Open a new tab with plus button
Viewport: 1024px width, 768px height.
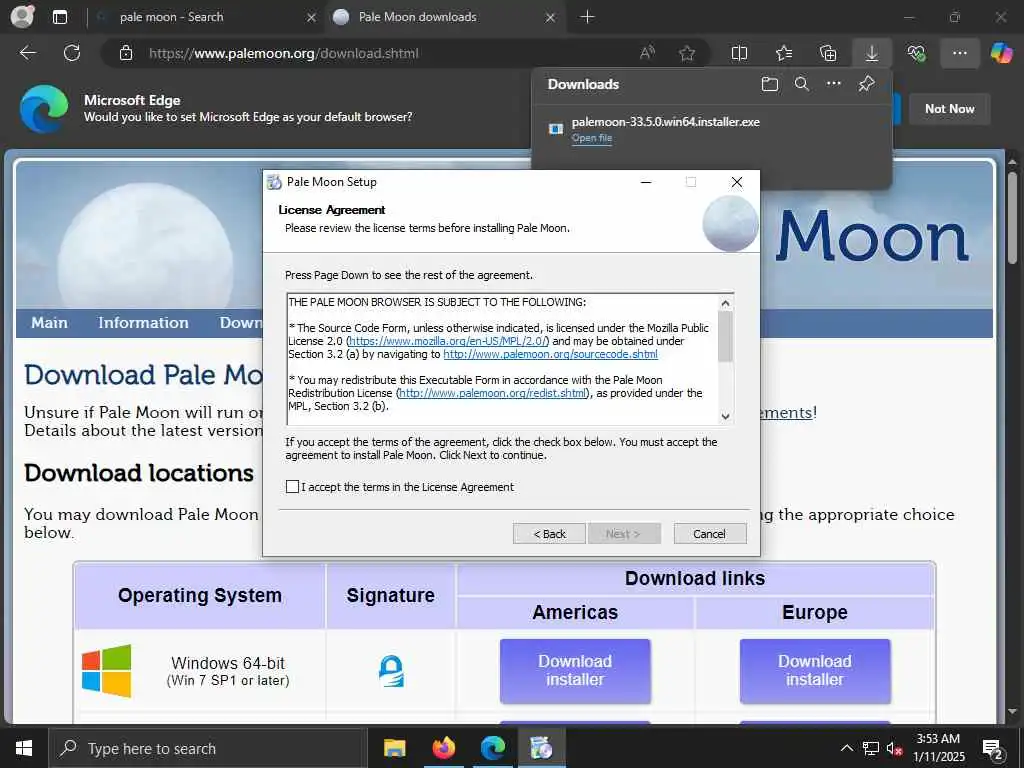coord(587,17)
